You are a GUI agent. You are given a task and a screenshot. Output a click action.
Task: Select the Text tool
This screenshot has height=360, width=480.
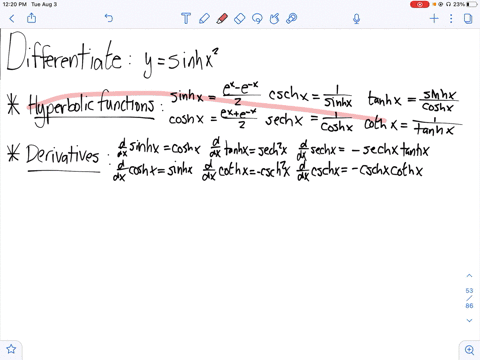pos(186,18)
